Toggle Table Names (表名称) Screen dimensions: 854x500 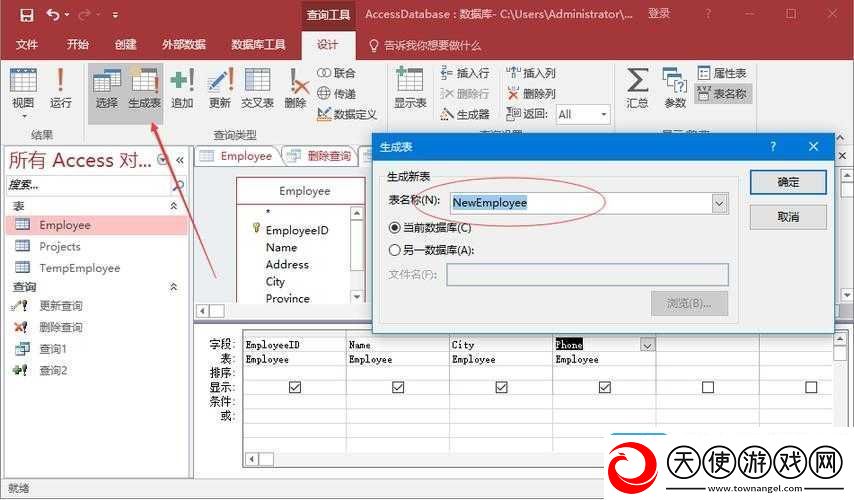point(722,94)
